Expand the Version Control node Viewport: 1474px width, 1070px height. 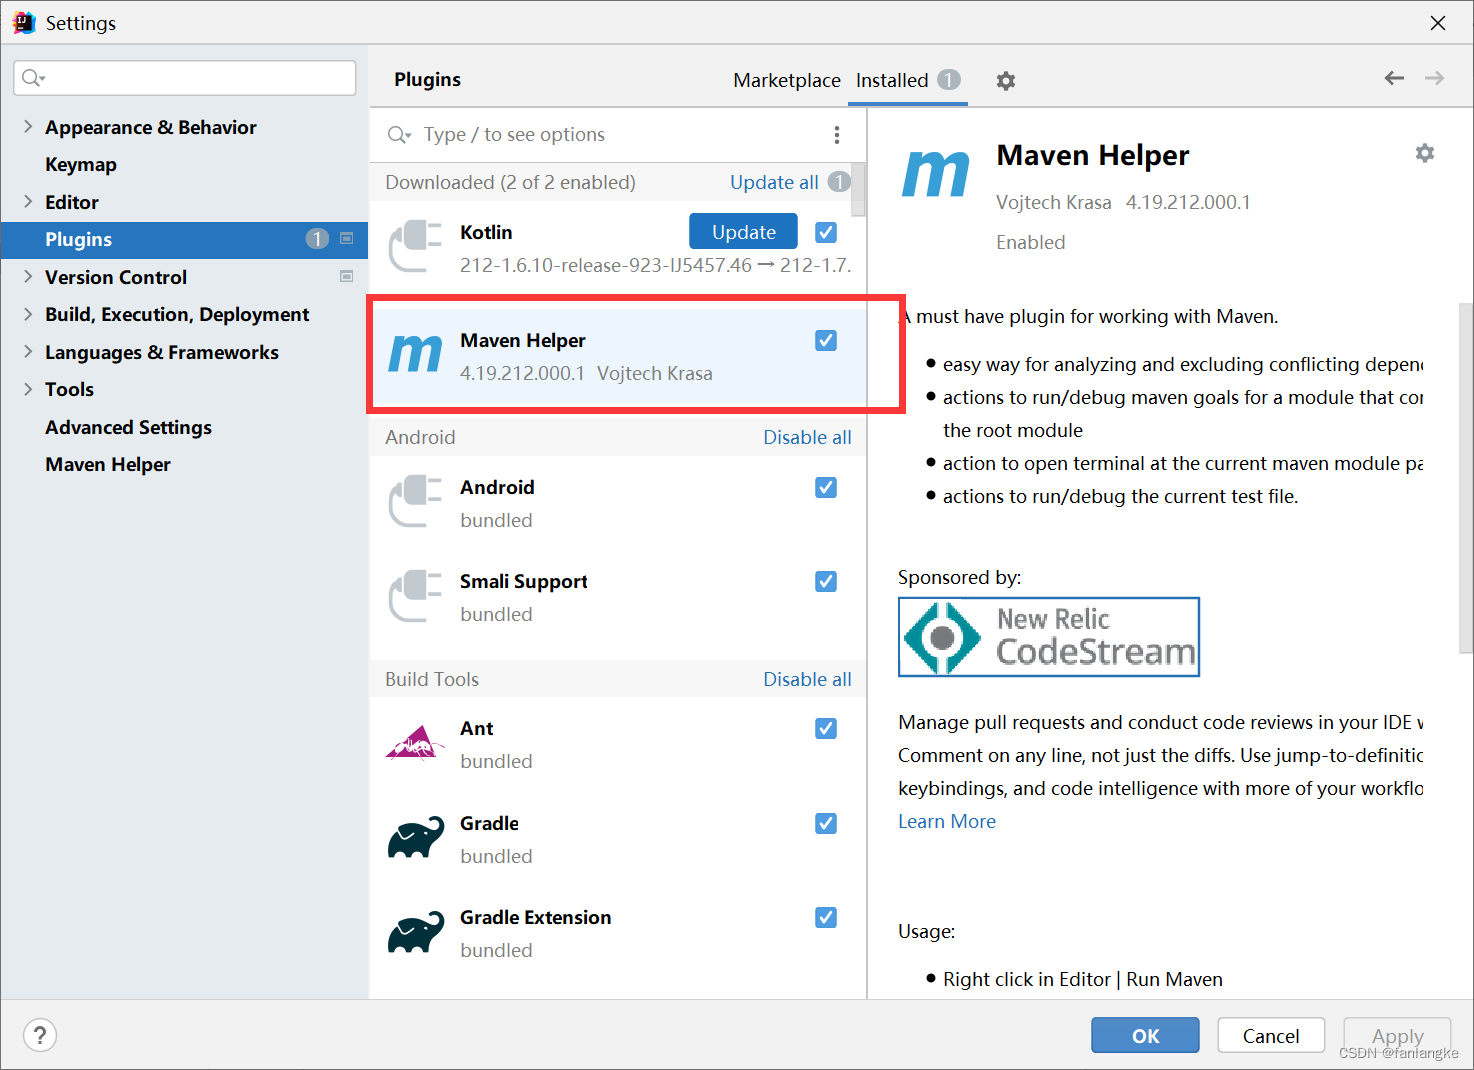click(x=28, y=276)
